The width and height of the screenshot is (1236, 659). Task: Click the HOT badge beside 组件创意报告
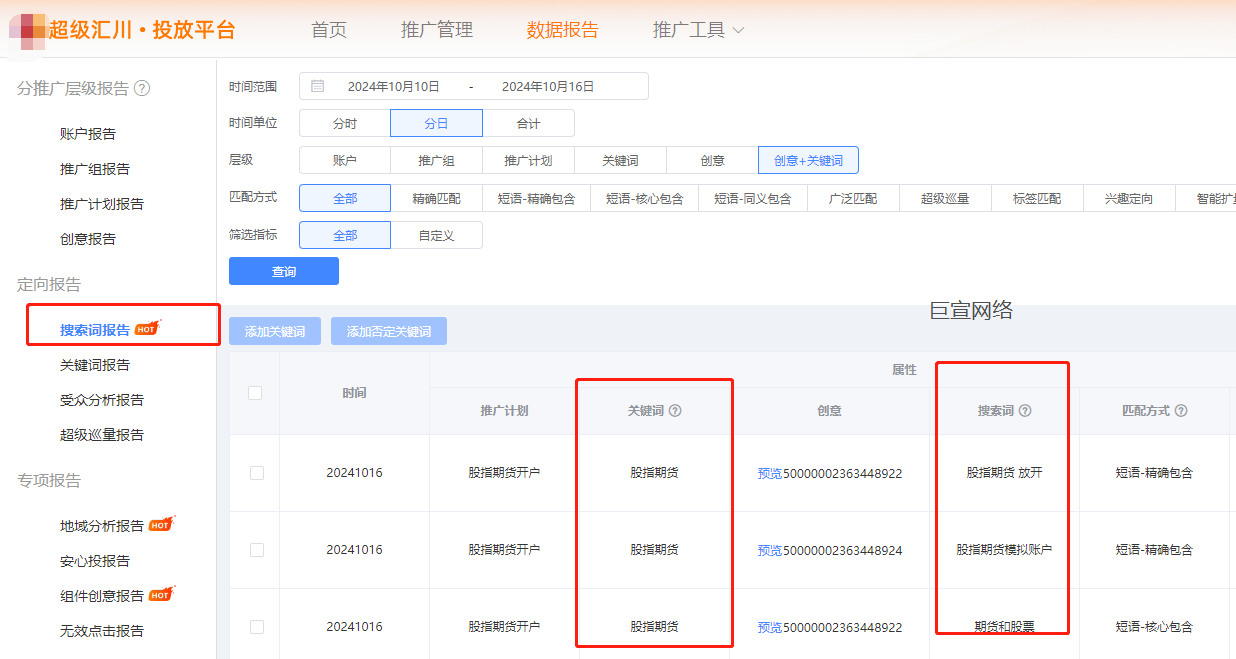[161, 593]
